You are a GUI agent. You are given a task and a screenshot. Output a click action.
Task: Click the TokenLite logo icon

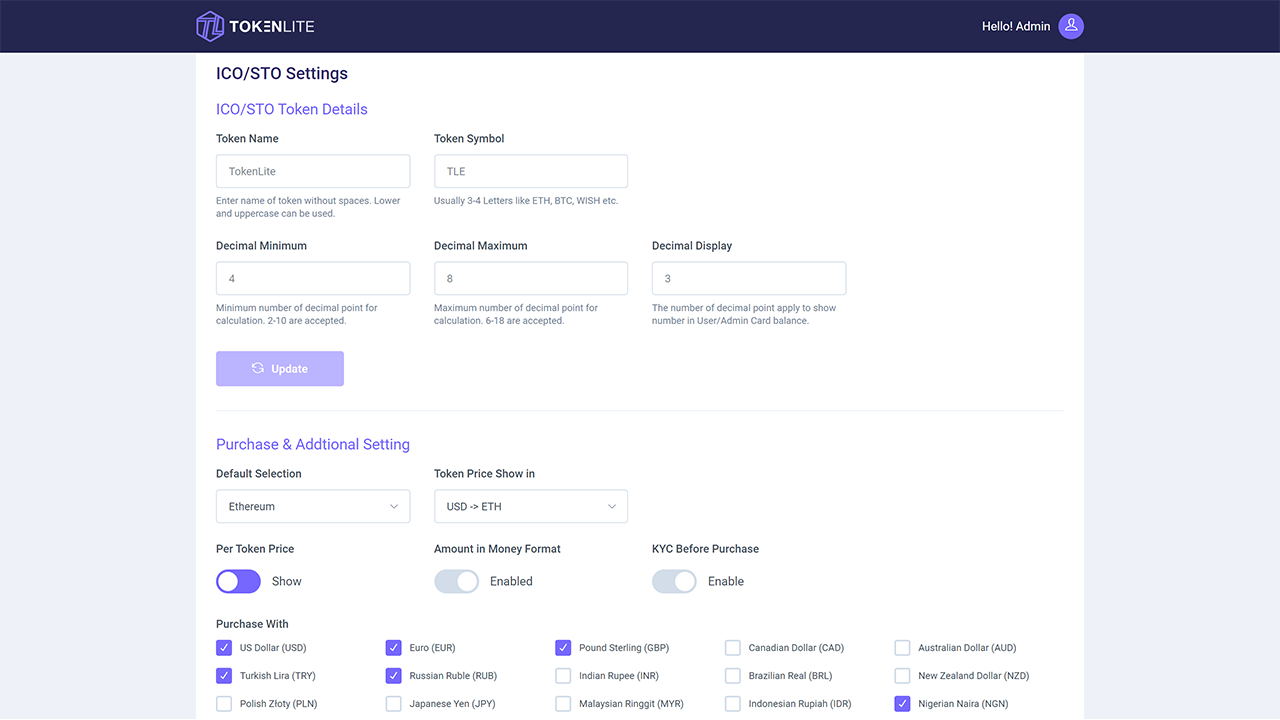click(210, 26)
